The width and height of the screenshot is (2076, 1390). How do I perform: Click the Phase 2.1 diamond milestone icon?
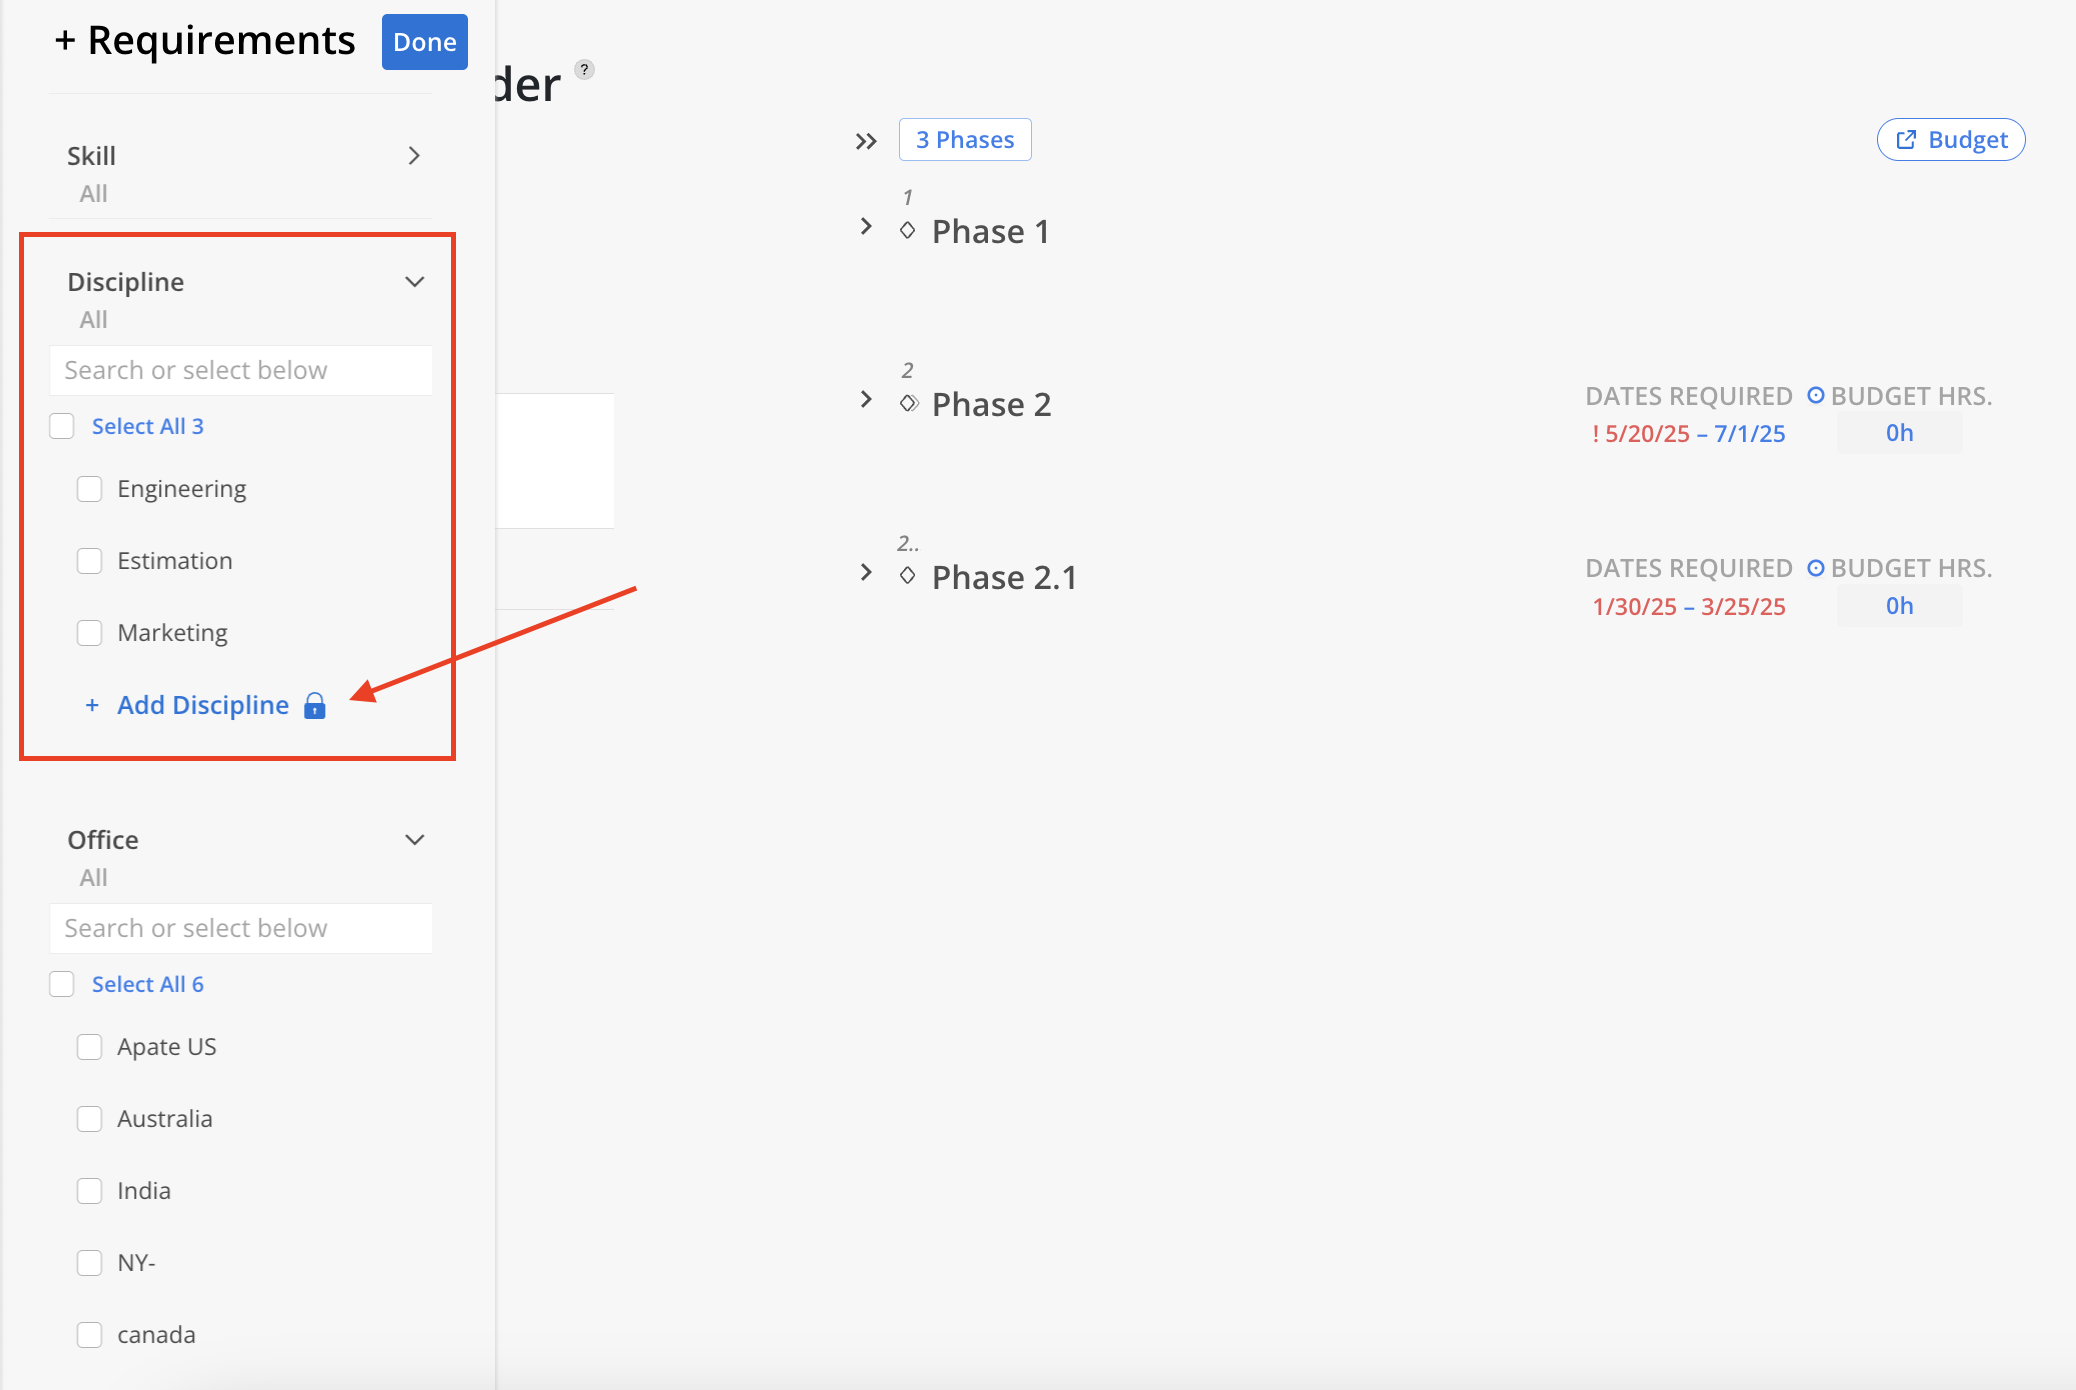click(907, 576)
